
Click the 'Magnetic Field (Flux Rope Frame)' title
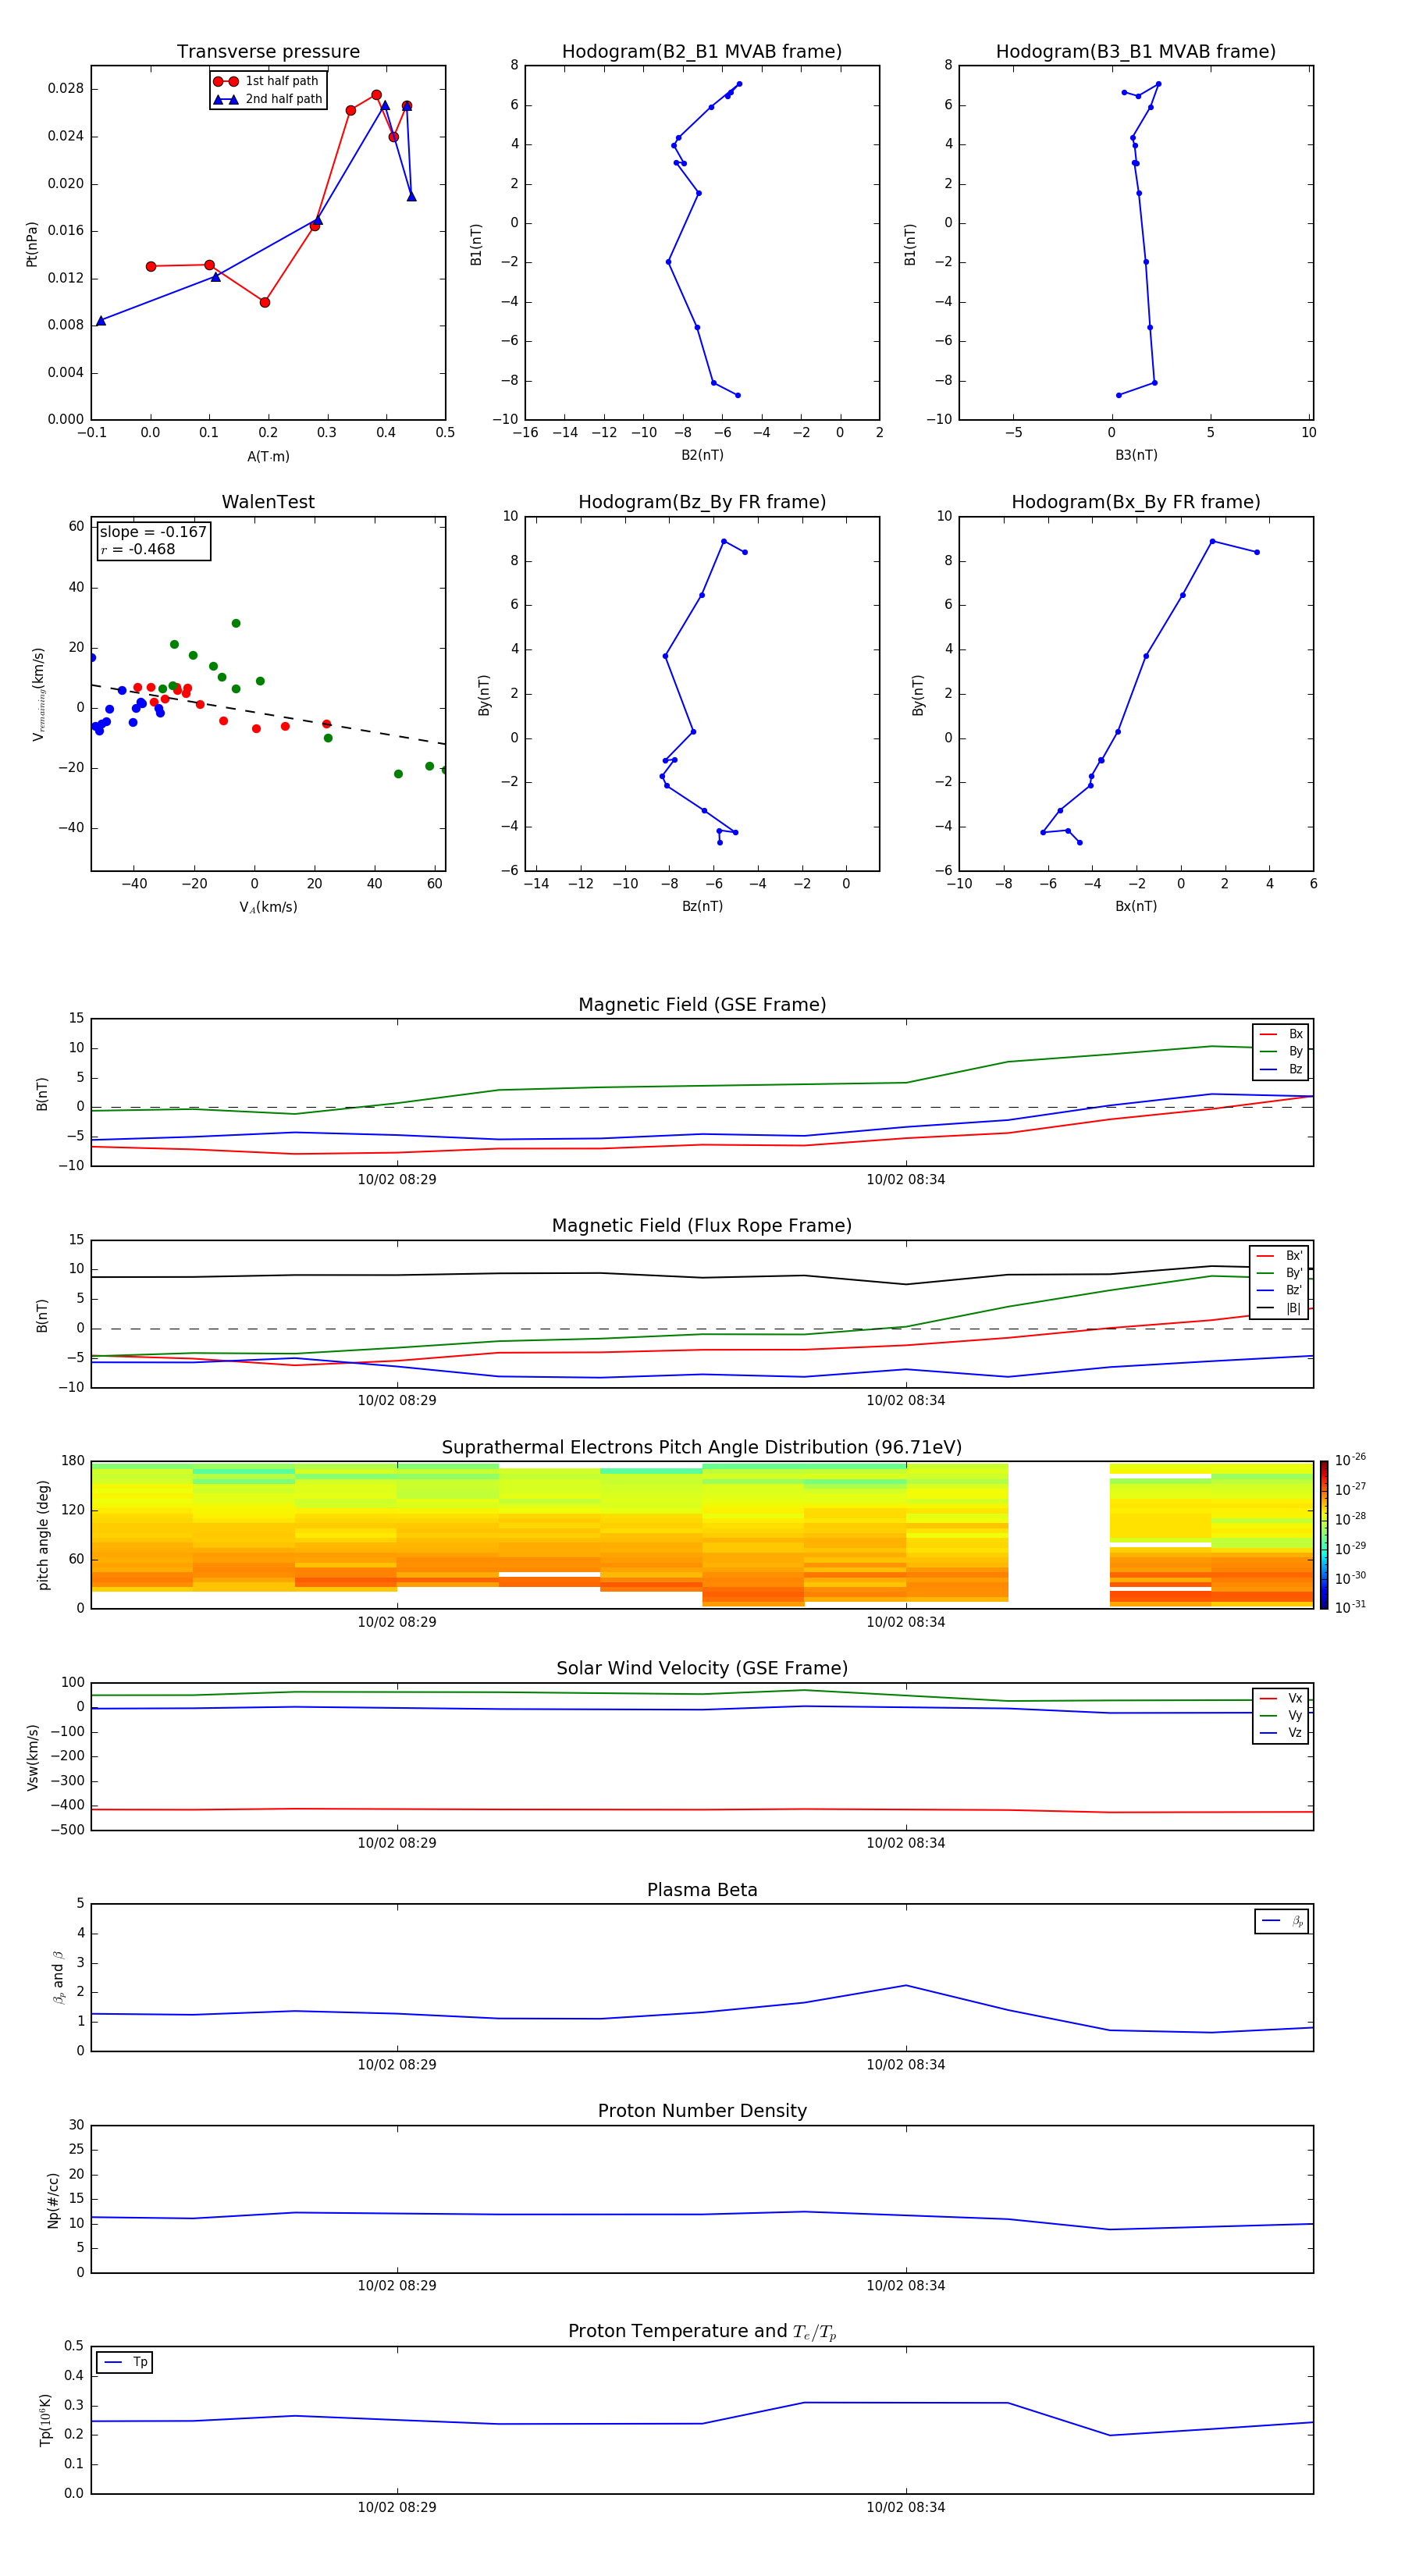pos(702,1226)
